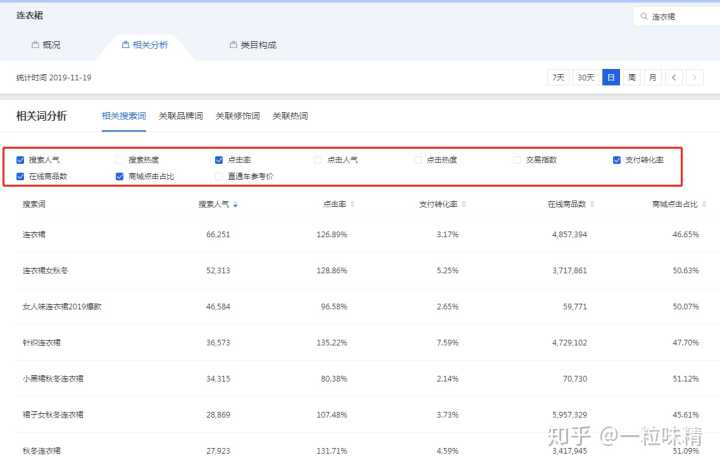The image size is (720, 465).
Task: Click the 7.59% 支付转化率 value
Action: (x=448, y=342)
